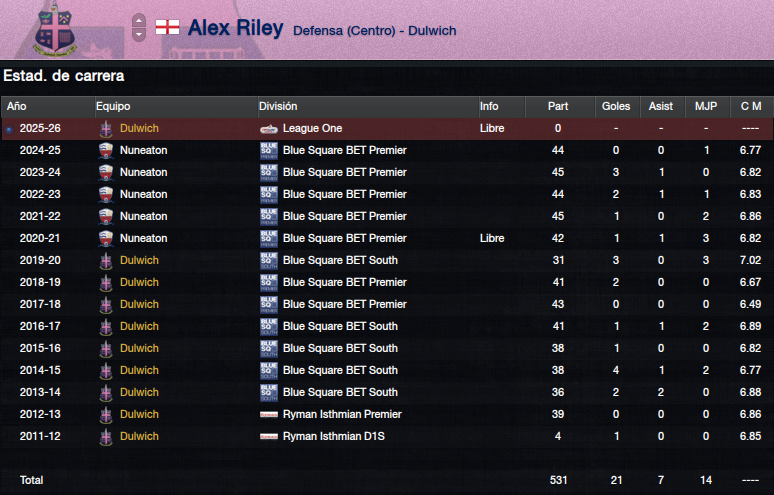Click Nuneaton badge in the 2024-25 row
The width and height of the screenshot is (774, 495).
tap(106, 151)
